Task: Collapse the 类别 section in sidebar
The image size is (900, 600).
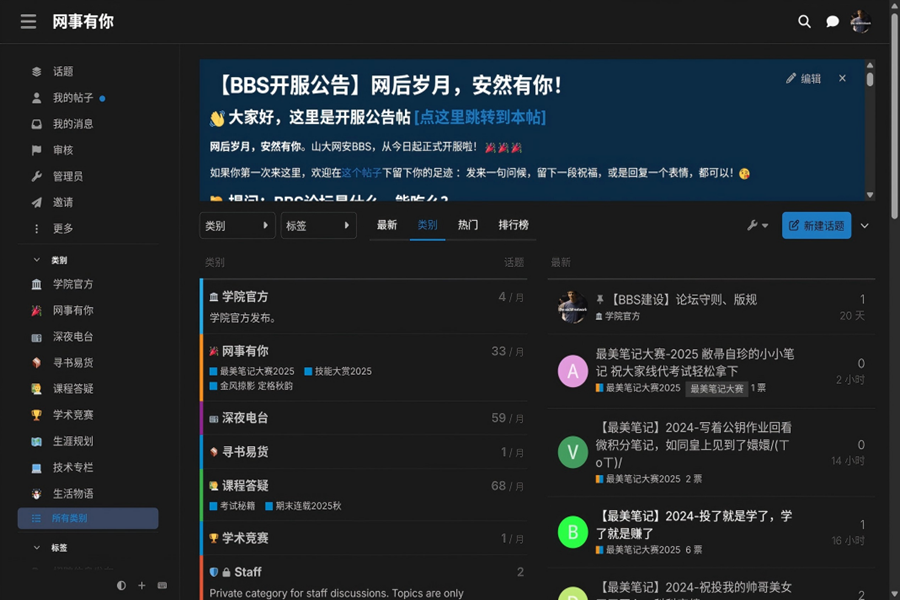Action: pos(38,260)
